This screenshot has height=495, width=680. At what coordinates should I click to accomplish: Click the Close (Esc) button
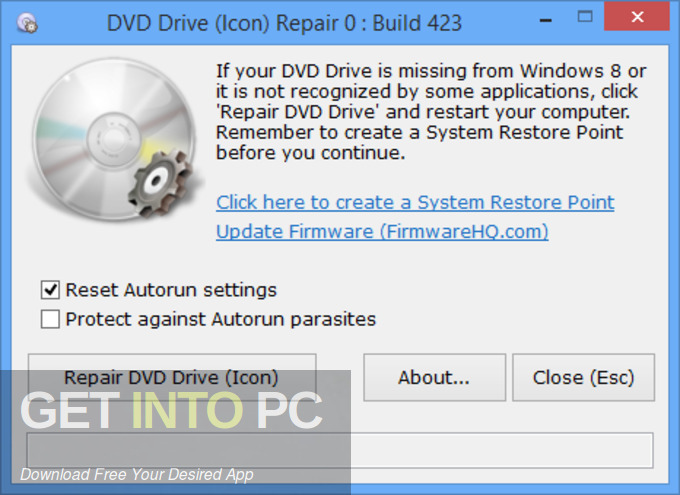[583, 377]
